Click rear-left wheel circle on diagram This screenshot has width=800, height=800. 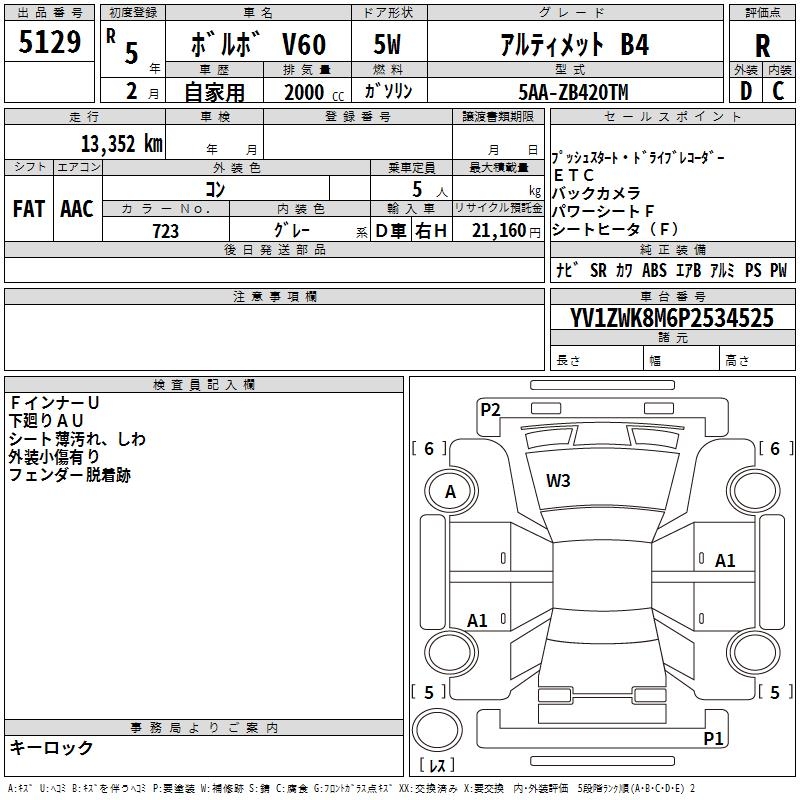451,653
